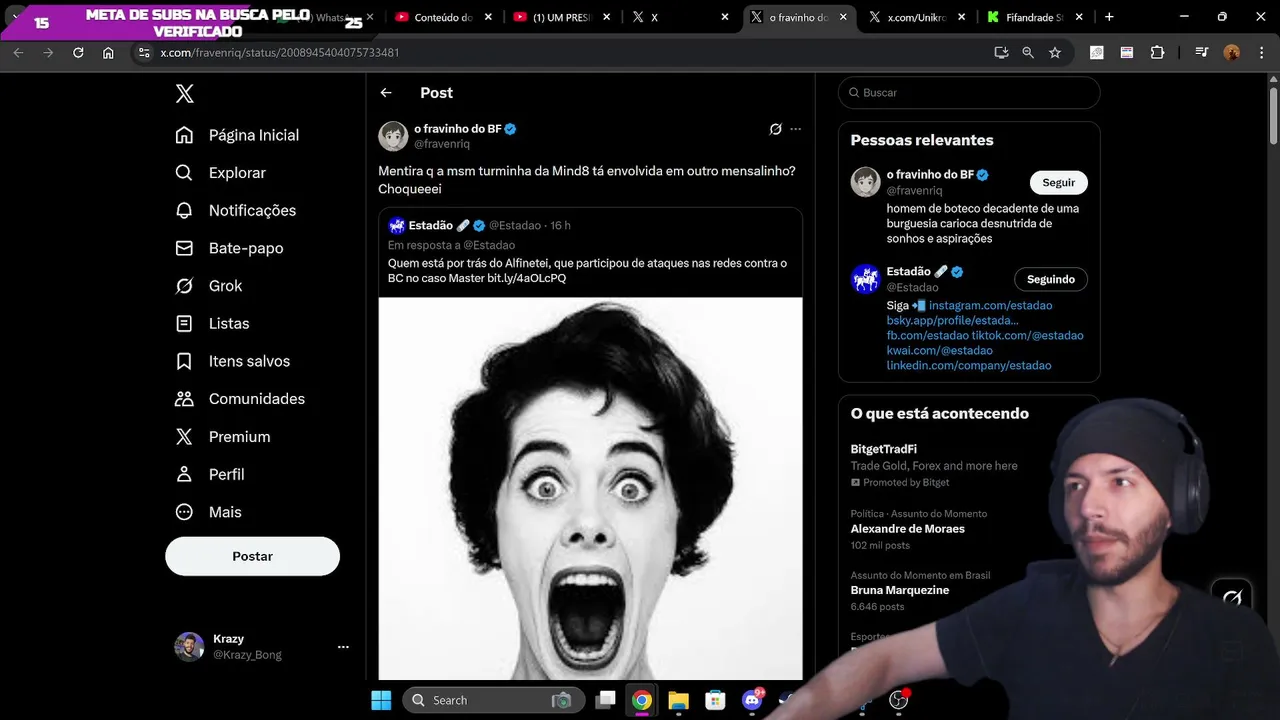Follow o fravinho do BF with Seguir
The image size is (1280, 720).
tap(1058, 183)
